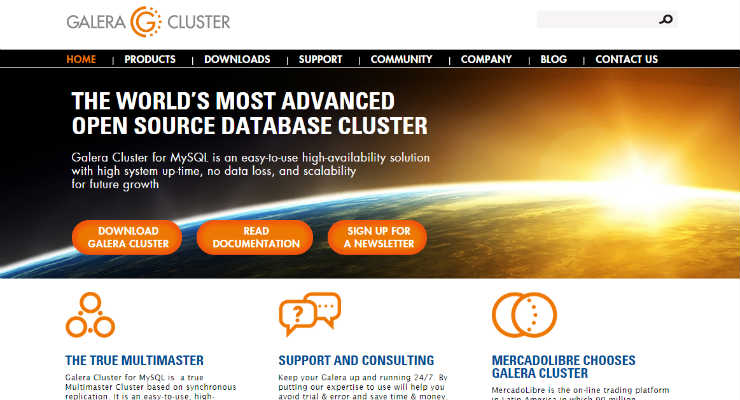The width and height of the screenshot is (740, 400).
Task: Open MercadoLibre Chooses Galera Cluster heading
Action: click(563, 367)
